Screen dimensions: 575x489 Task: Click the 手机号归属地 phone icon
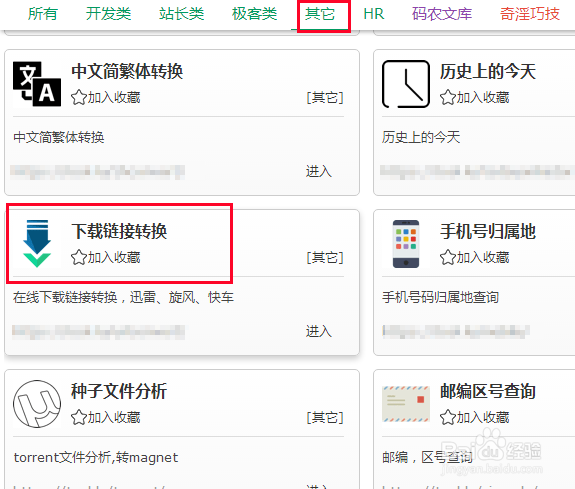(x=406, y=244)
